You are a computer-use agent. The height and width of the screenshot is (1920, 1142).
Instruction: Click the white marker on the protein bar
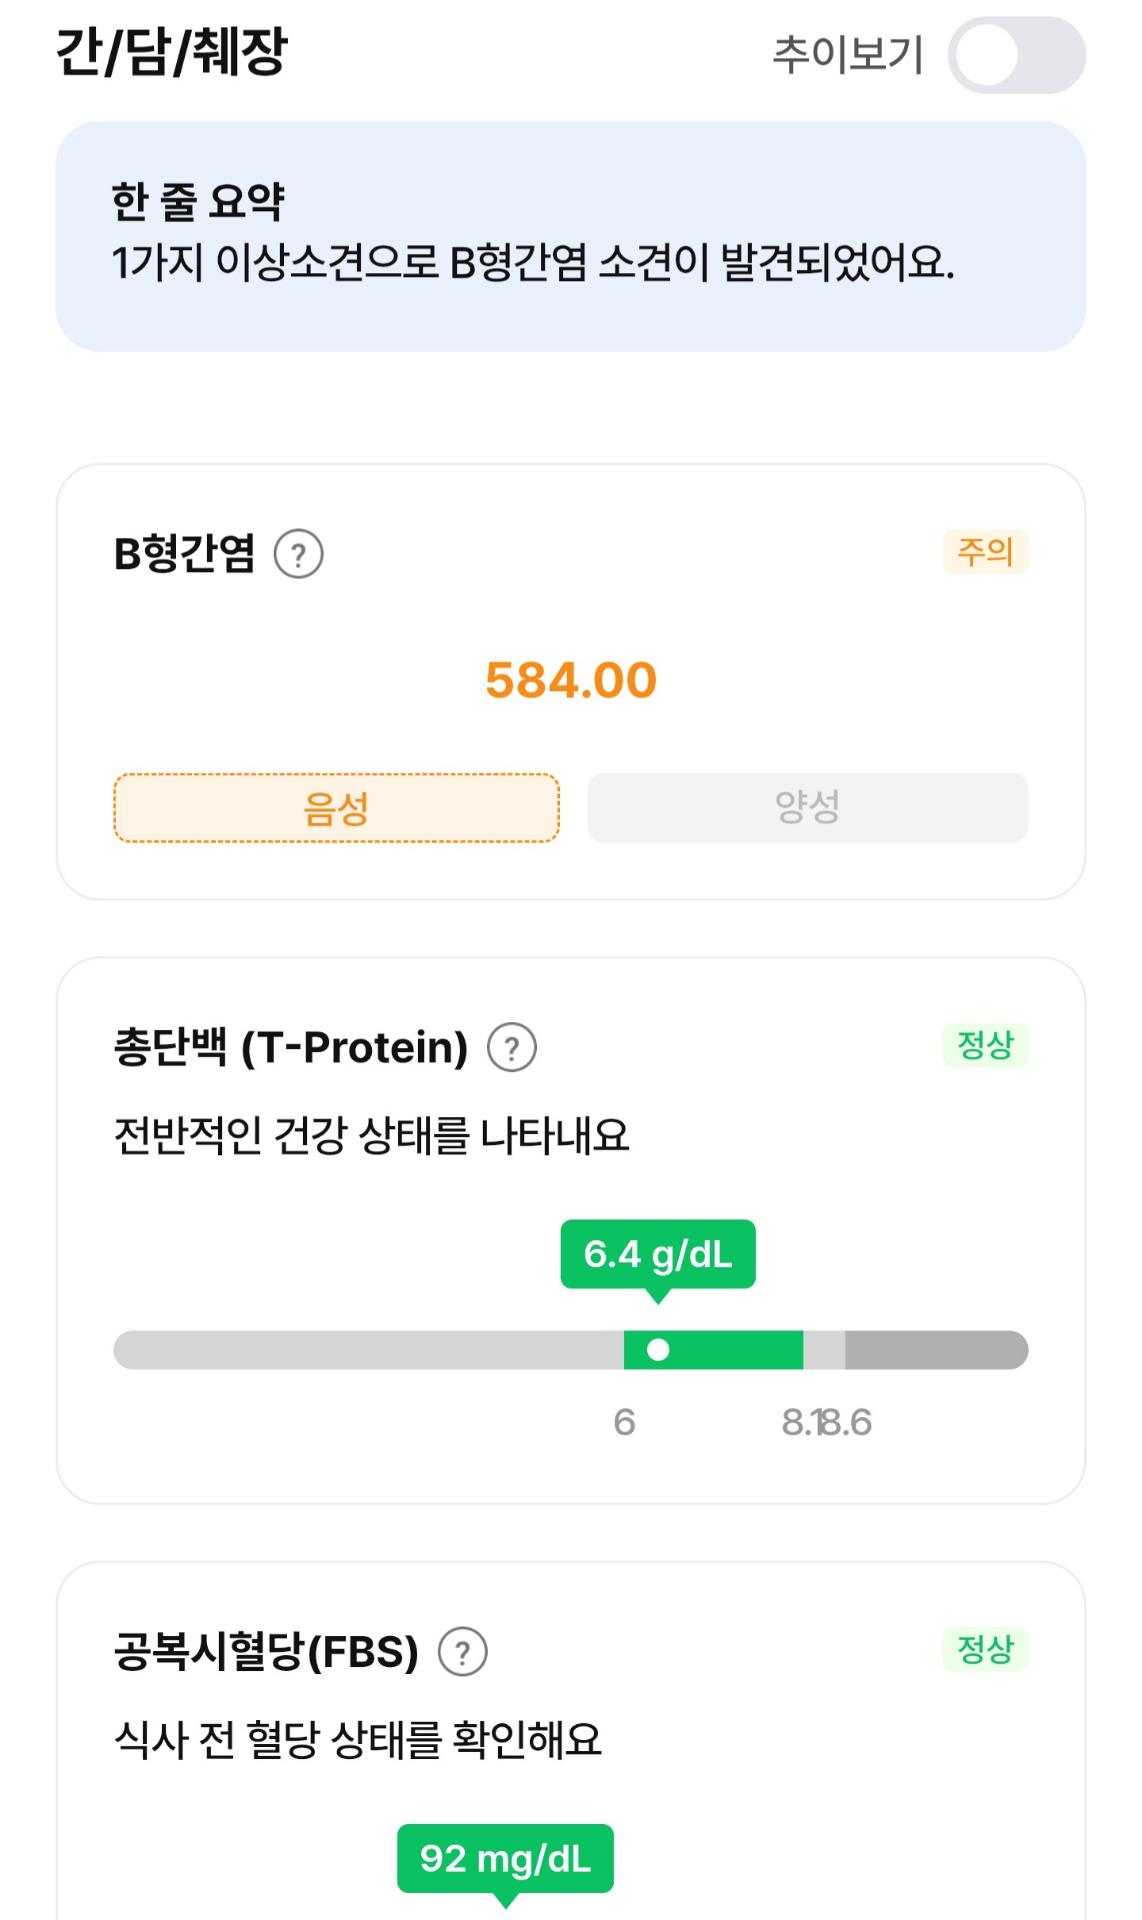coord(658,1350)
